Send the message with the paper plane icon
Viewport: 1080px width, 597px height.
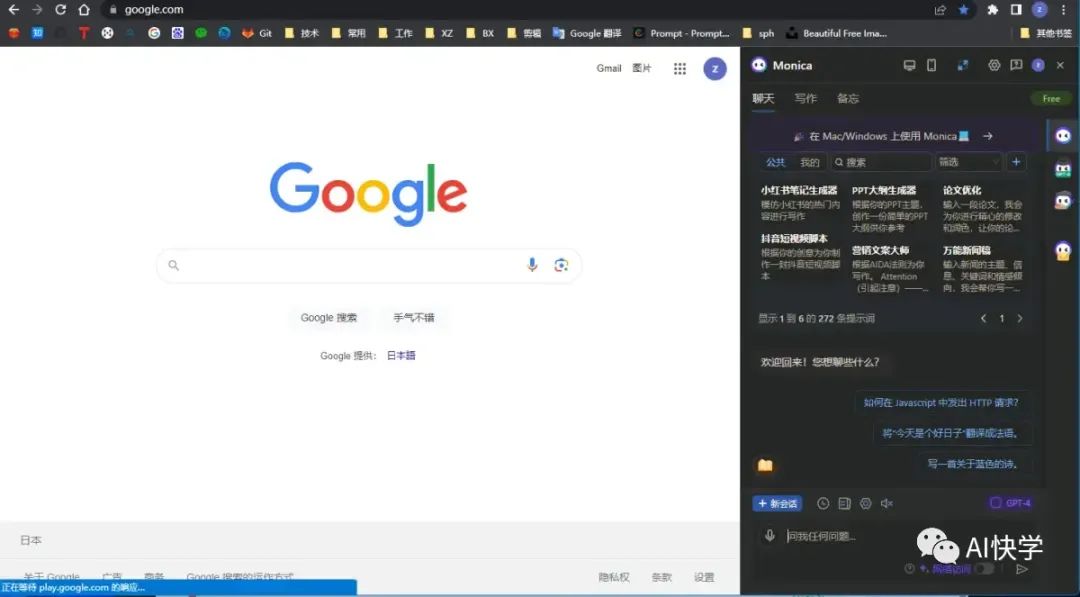[x=1022, y=569]
